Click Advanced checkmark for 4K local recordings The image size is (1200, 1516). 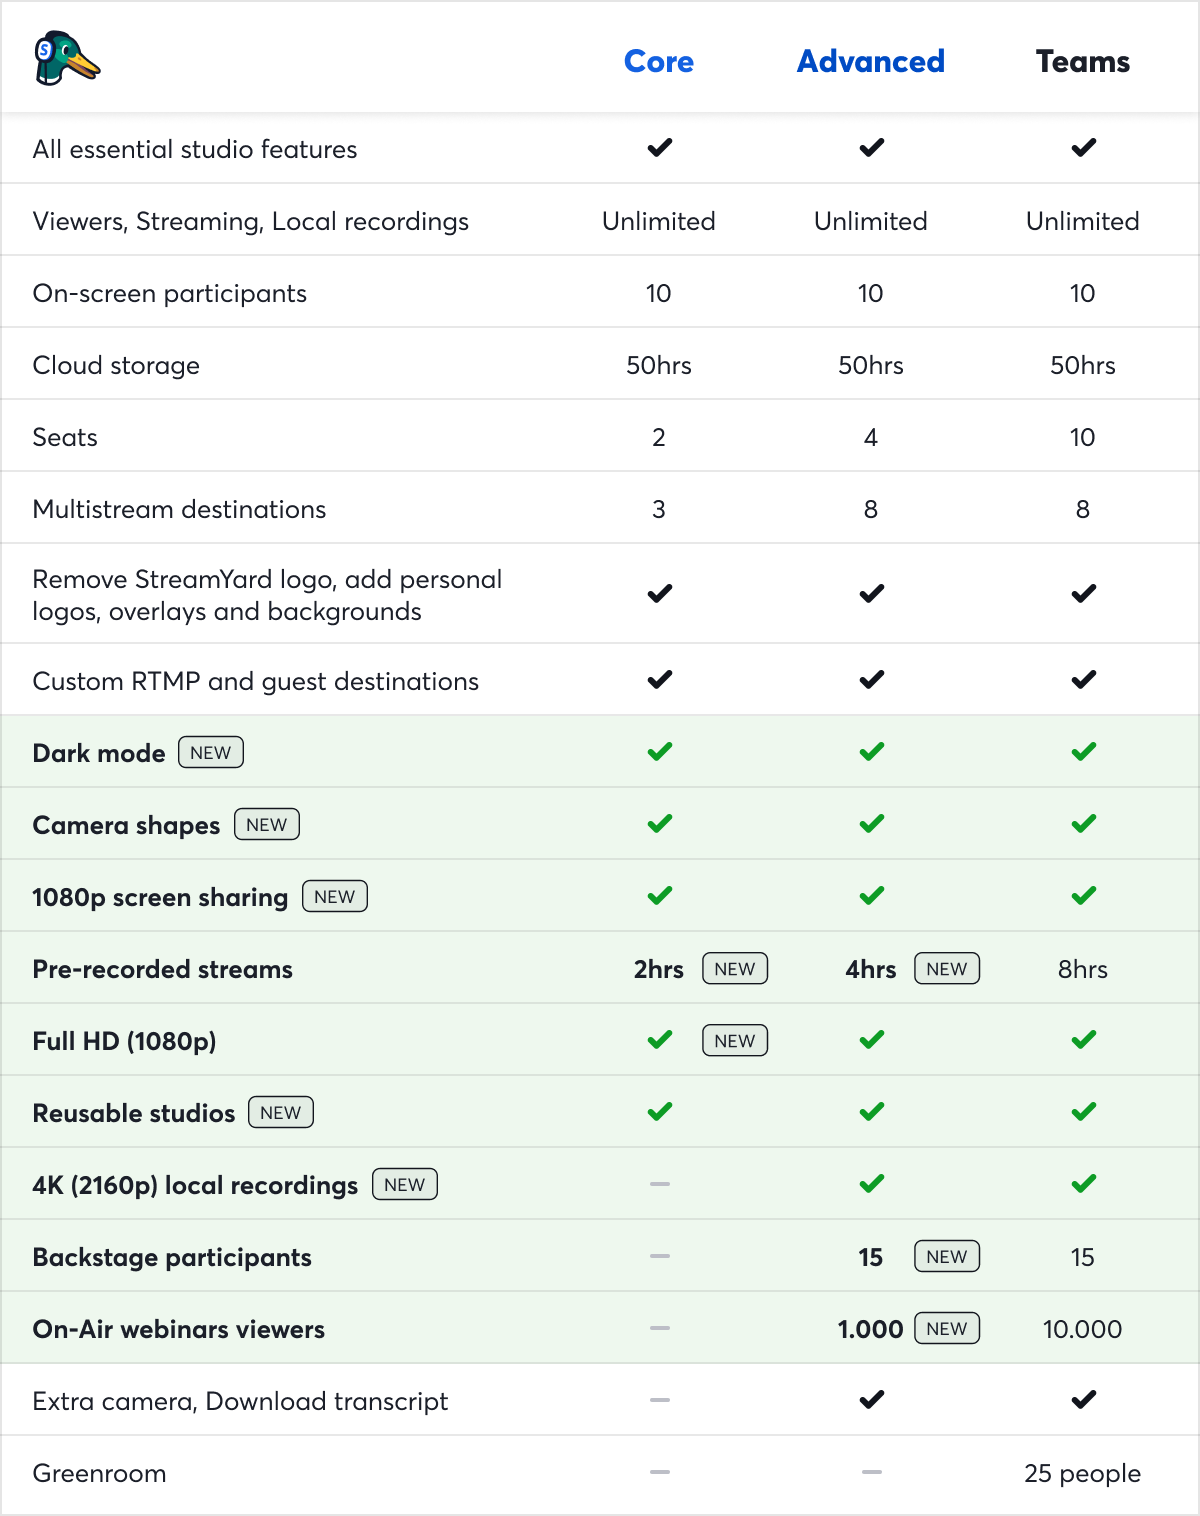click(x=871, y=1184)
